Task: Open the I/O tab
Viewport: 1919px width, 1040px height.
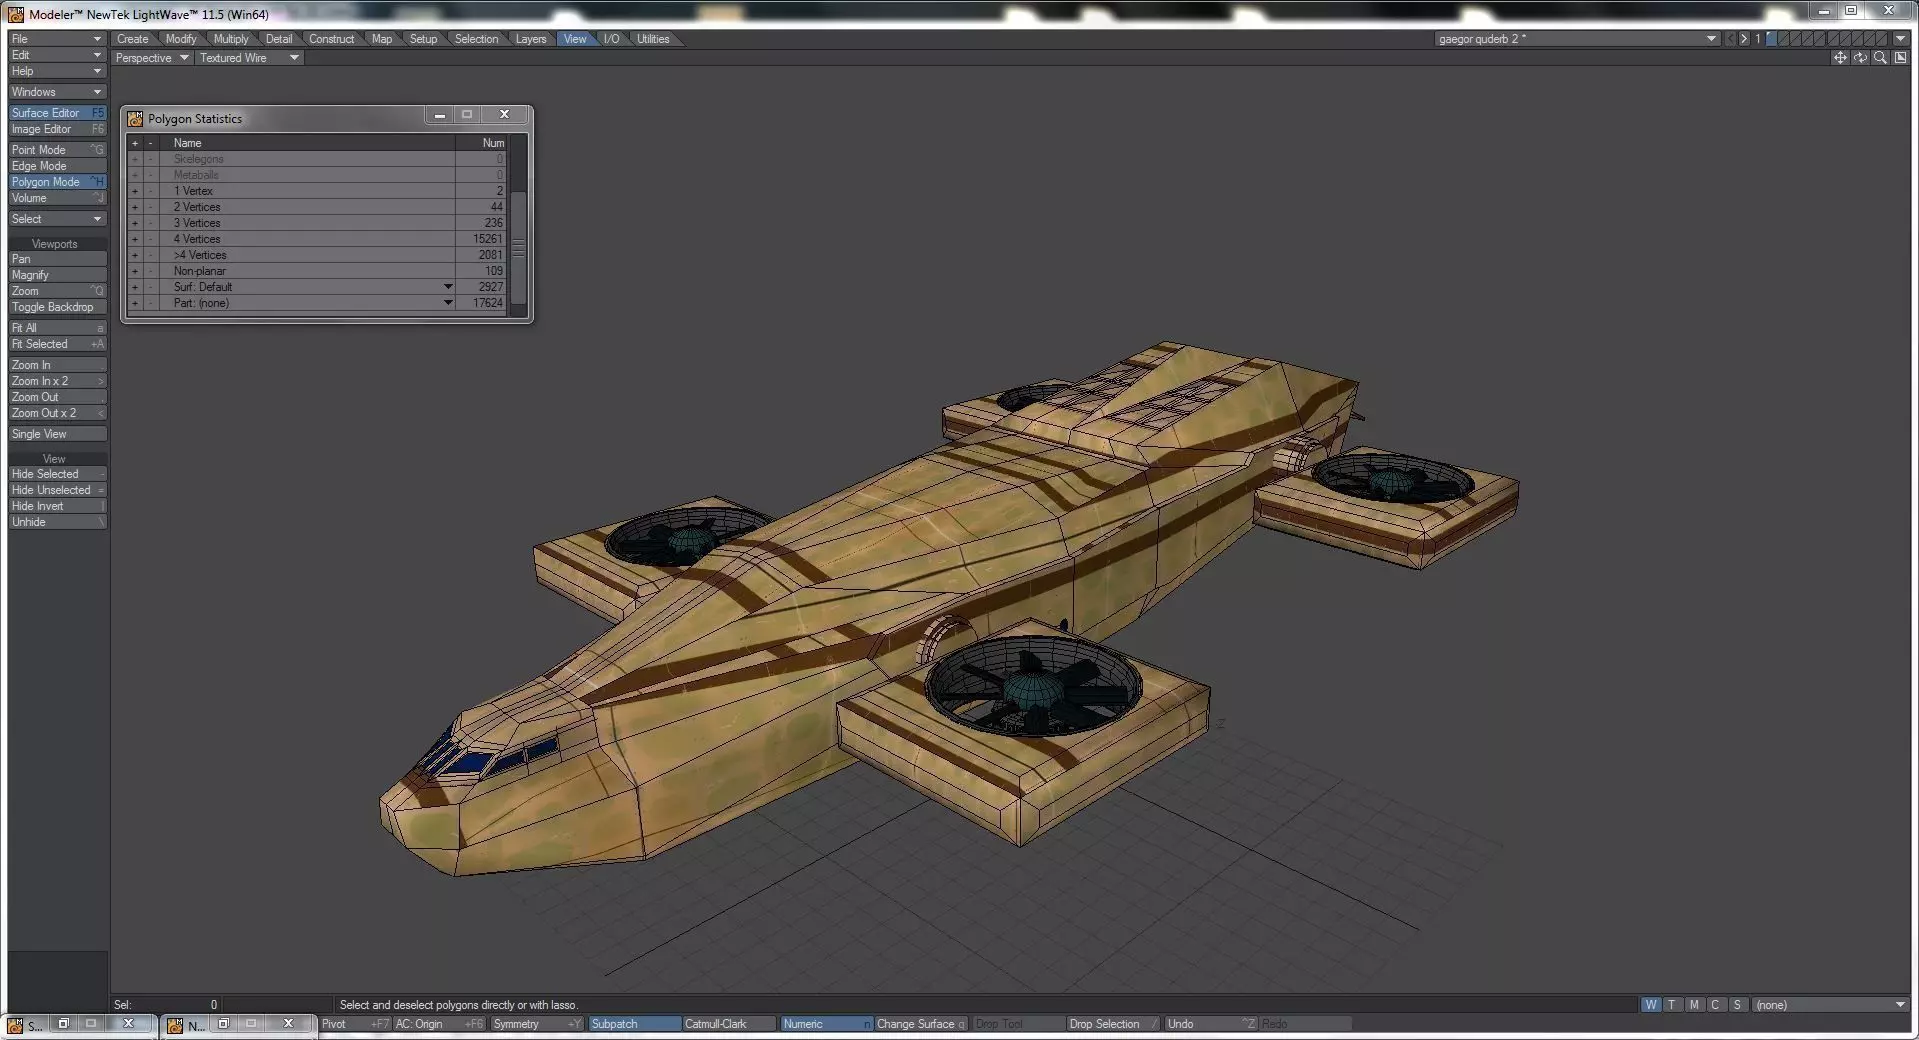Action: [611, 39]
